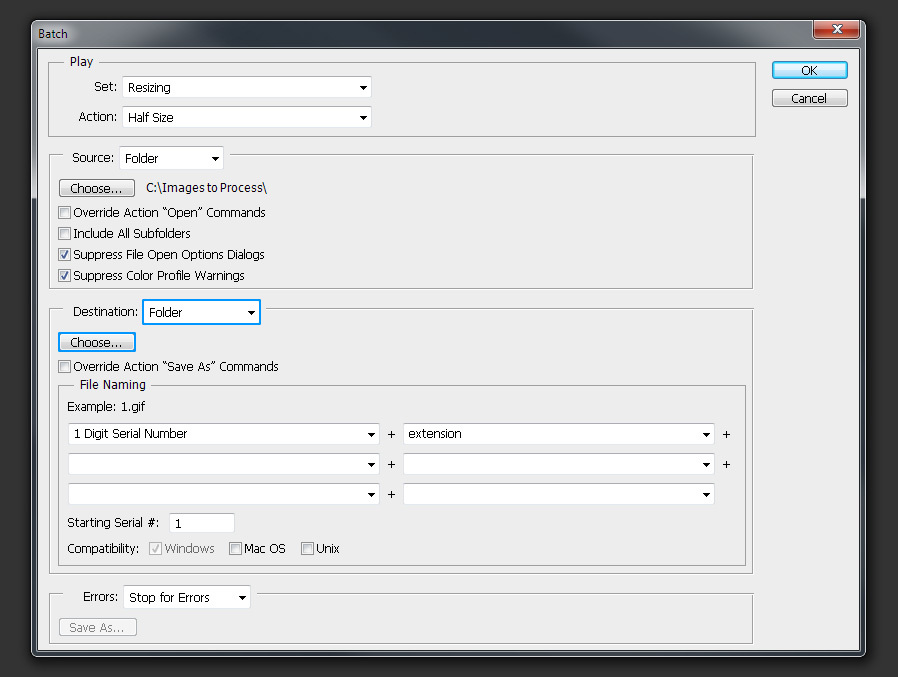
Task: Open the Action dropdown showing Half Size
Action: point(247,117)
